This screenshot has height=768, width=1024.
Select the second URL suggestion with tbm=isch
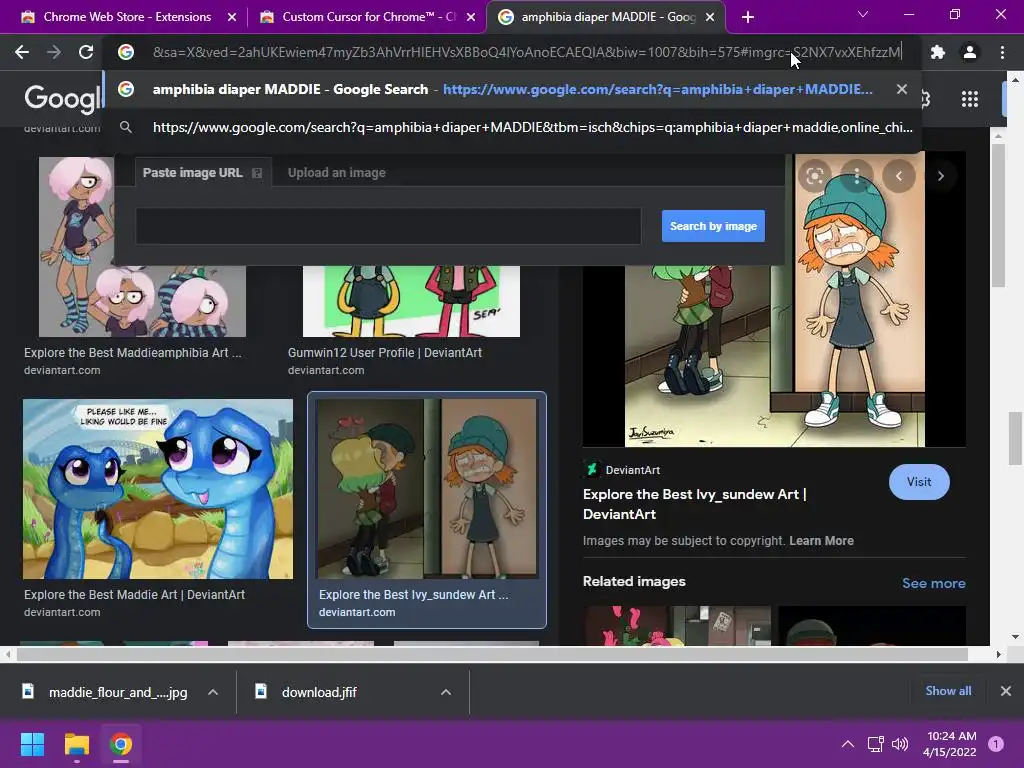[513, 127]
